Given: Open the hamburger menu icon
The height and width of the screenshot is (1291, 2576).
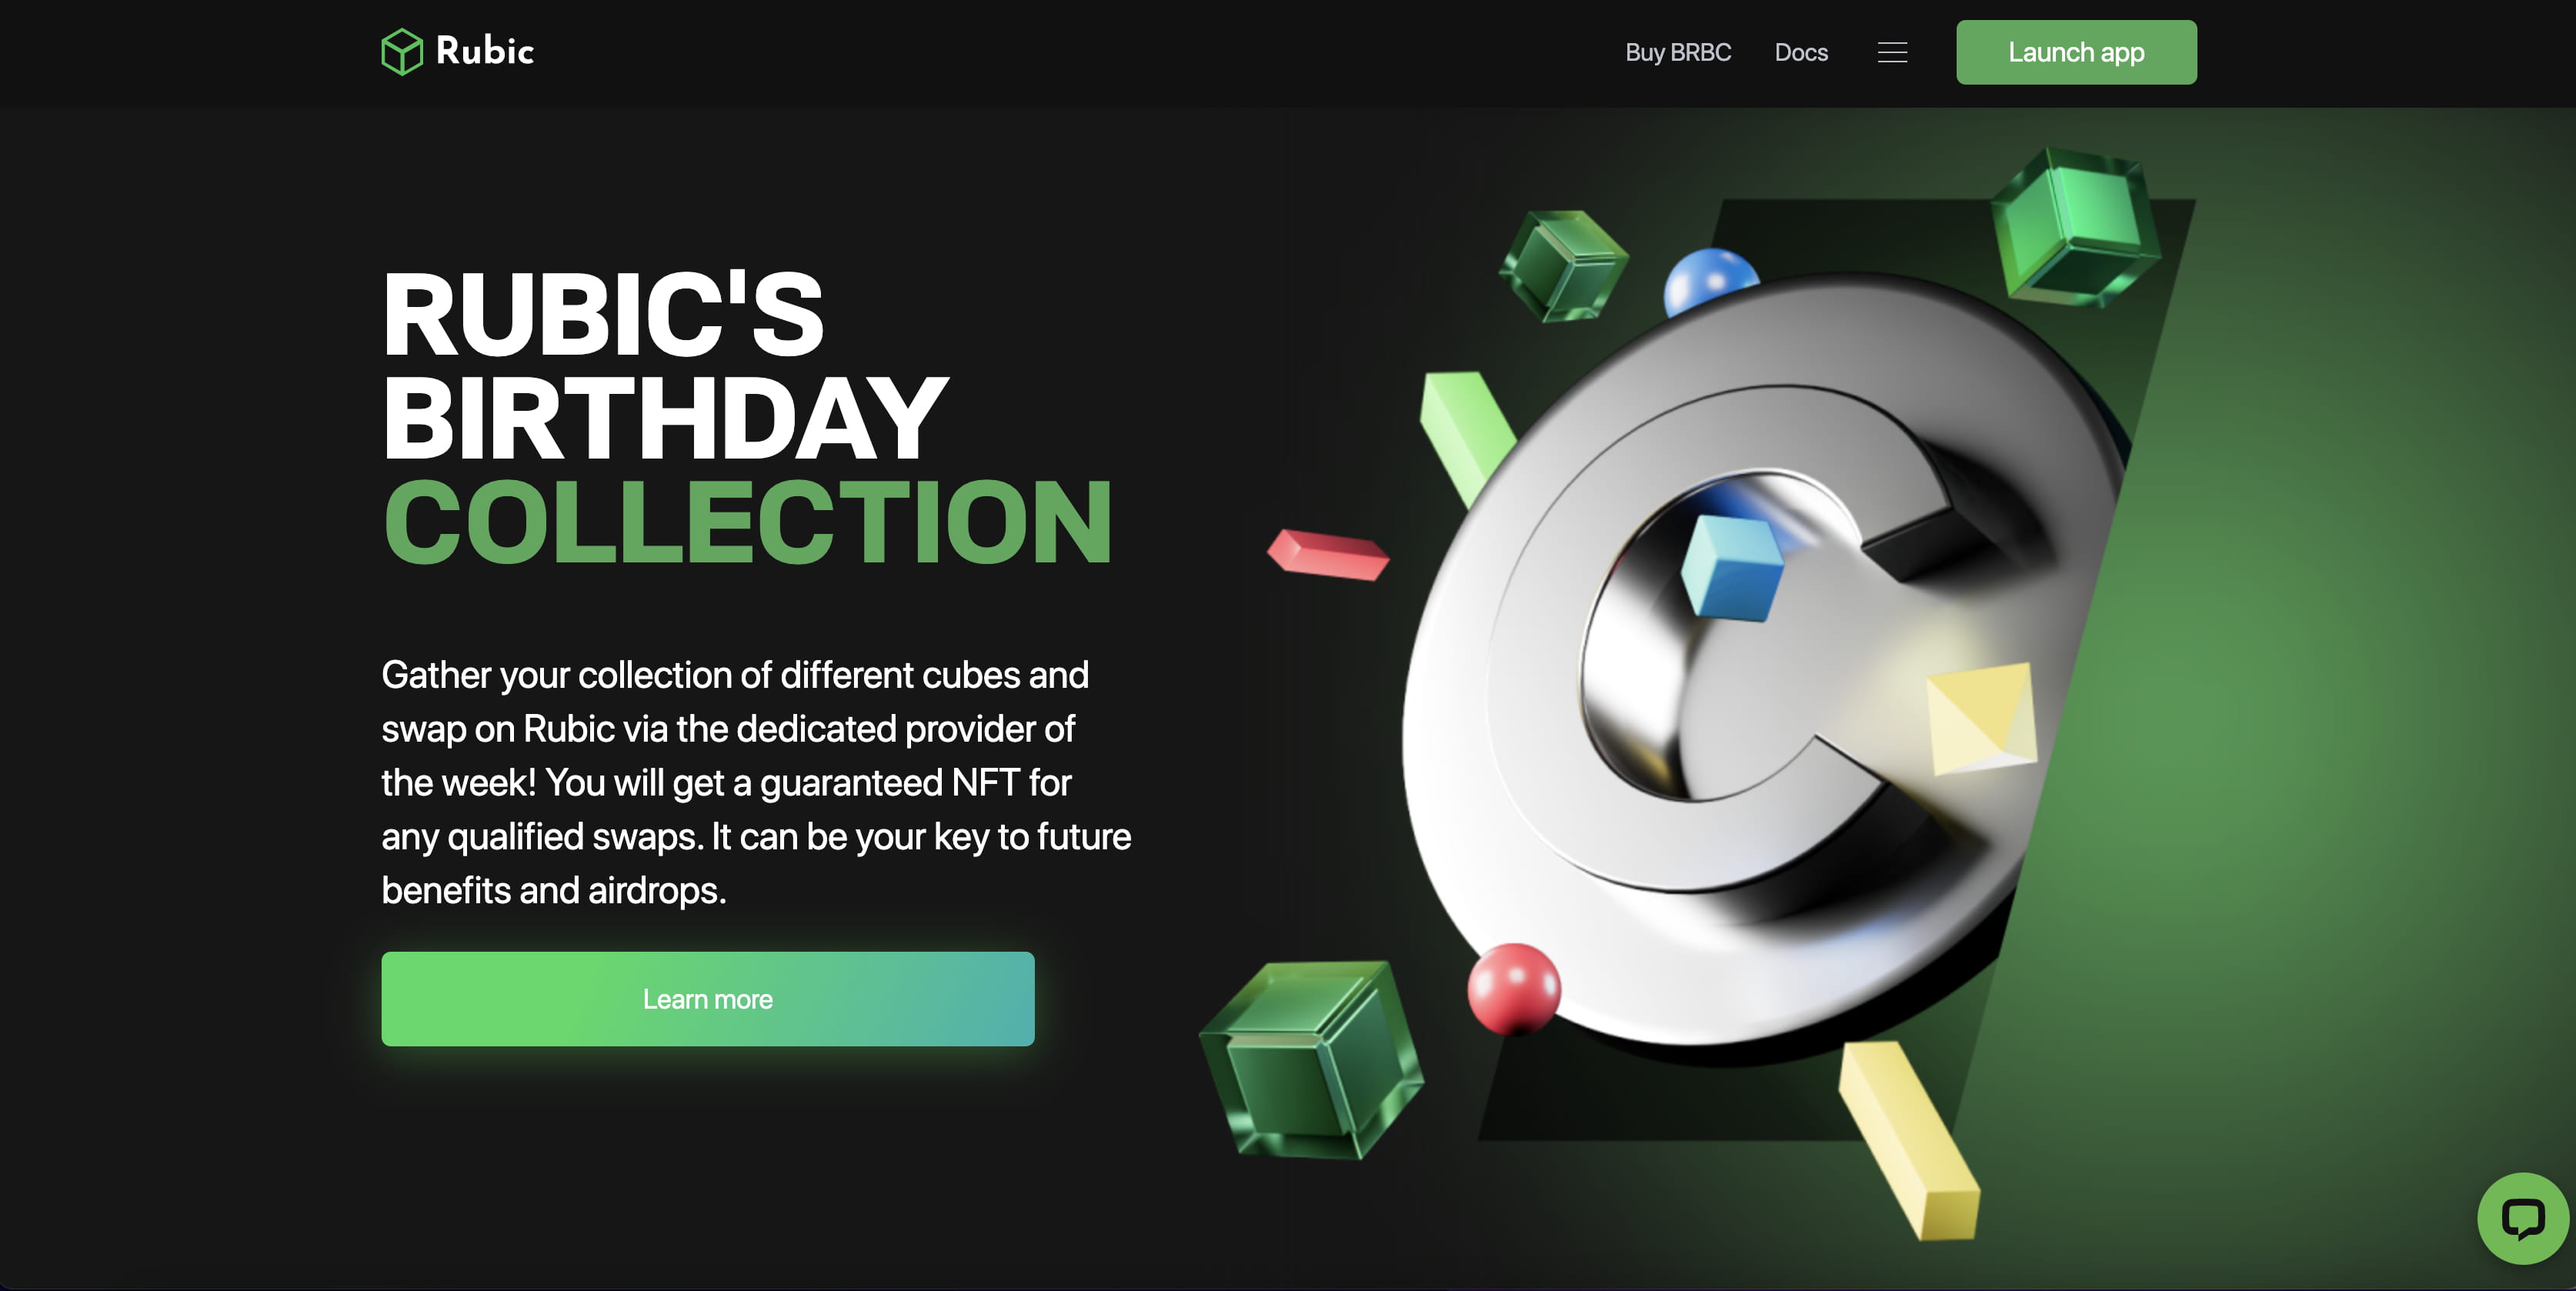Looking at the screenshot, I should tap(1892, 52).
